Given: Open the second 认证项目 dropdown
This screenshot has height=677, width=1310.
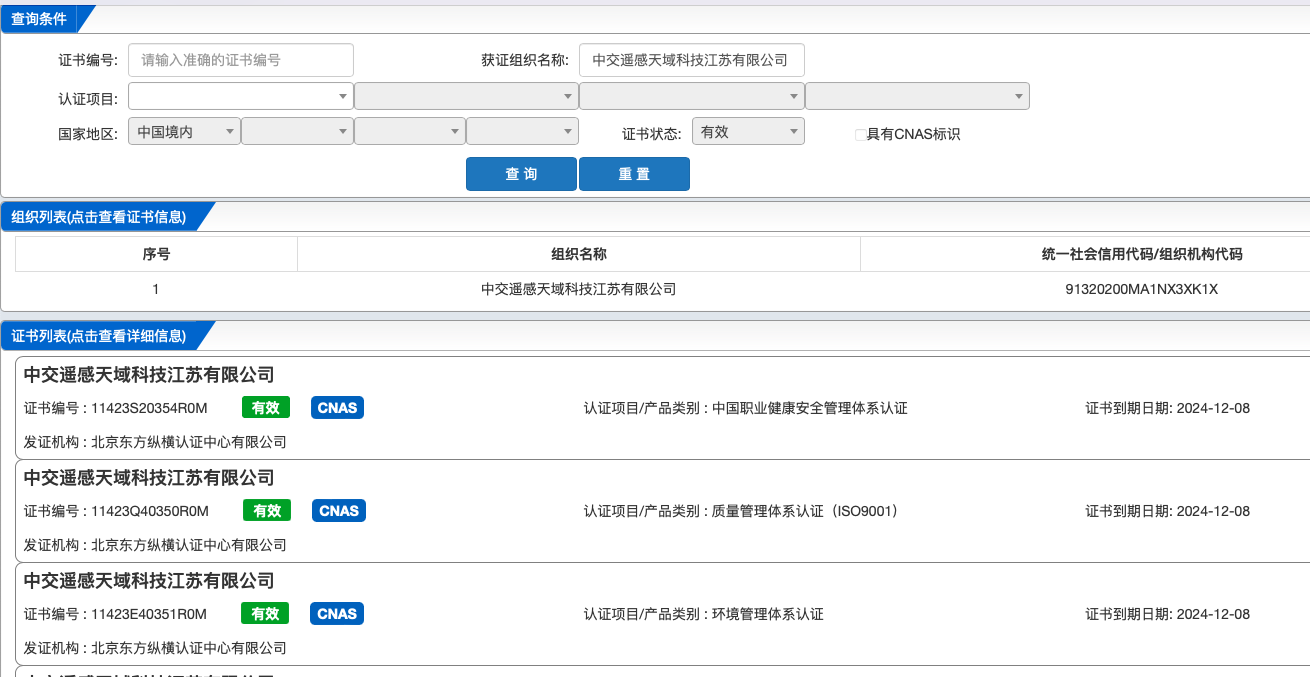Looking at the screenshot, I should click(466, 96).
